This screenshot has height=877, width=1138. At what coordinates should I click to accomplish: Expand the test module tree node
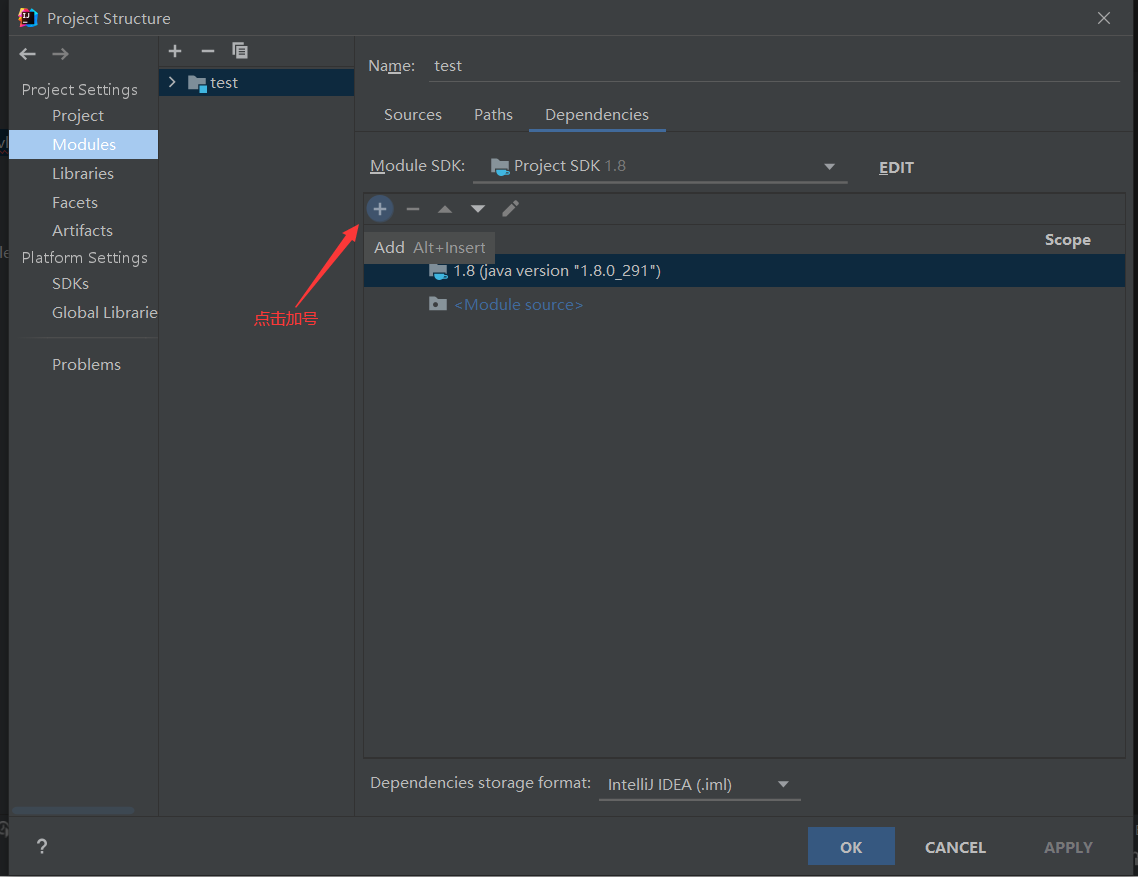[172, 82]
